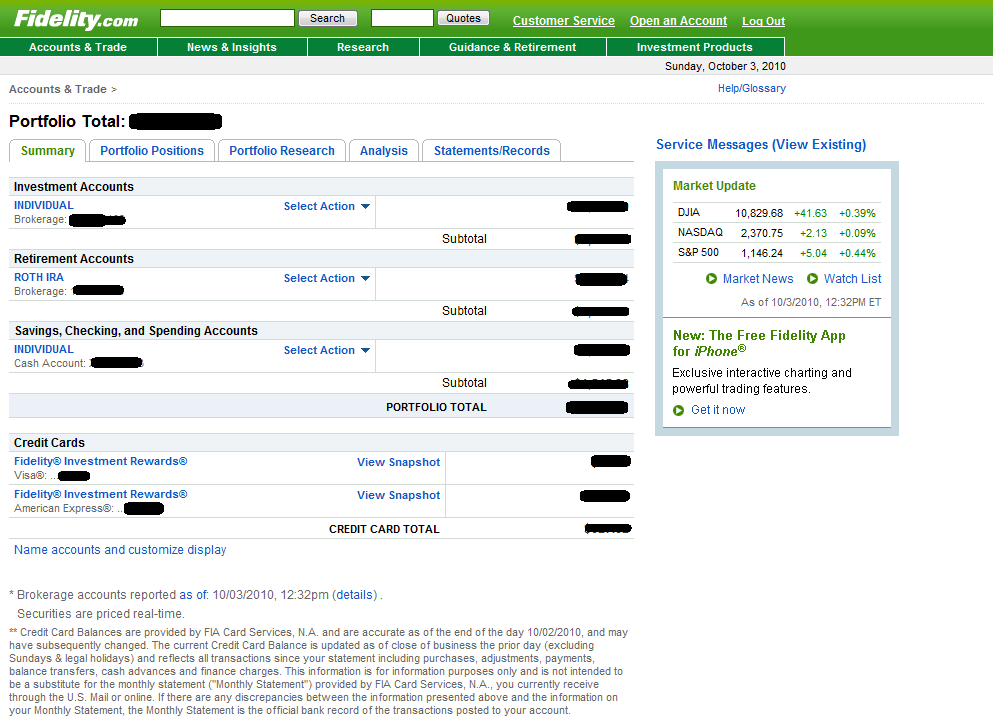The width and height of the screenshot is (993, 716).
Task: Focus the site search input field
Action: (x=227, y=18)
